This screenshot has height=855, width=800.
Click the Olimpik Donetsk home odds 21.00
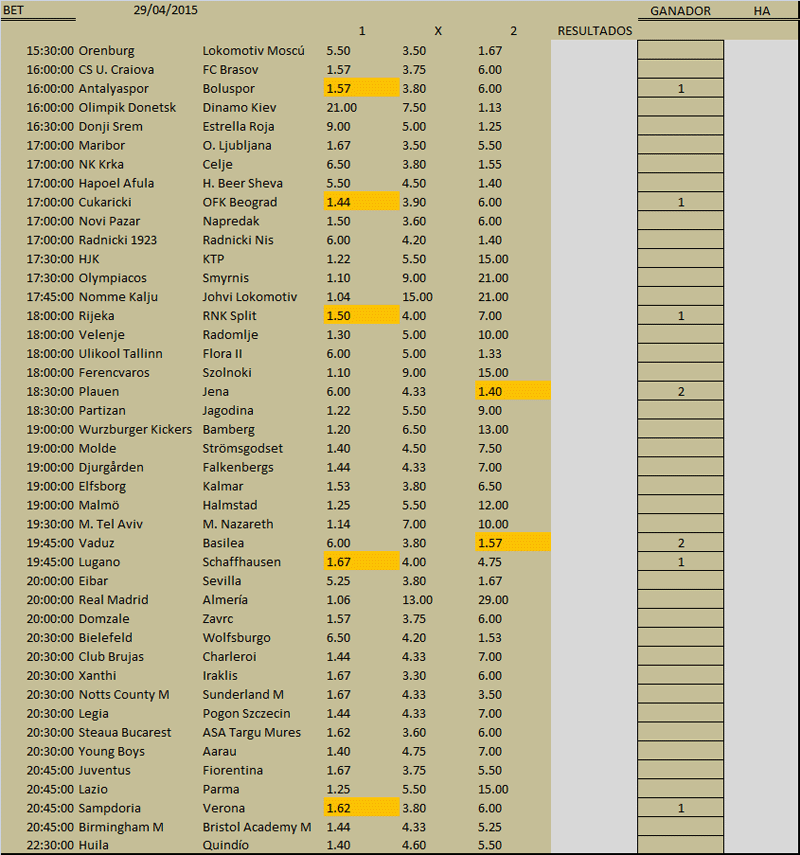click(x=341, y=107)
